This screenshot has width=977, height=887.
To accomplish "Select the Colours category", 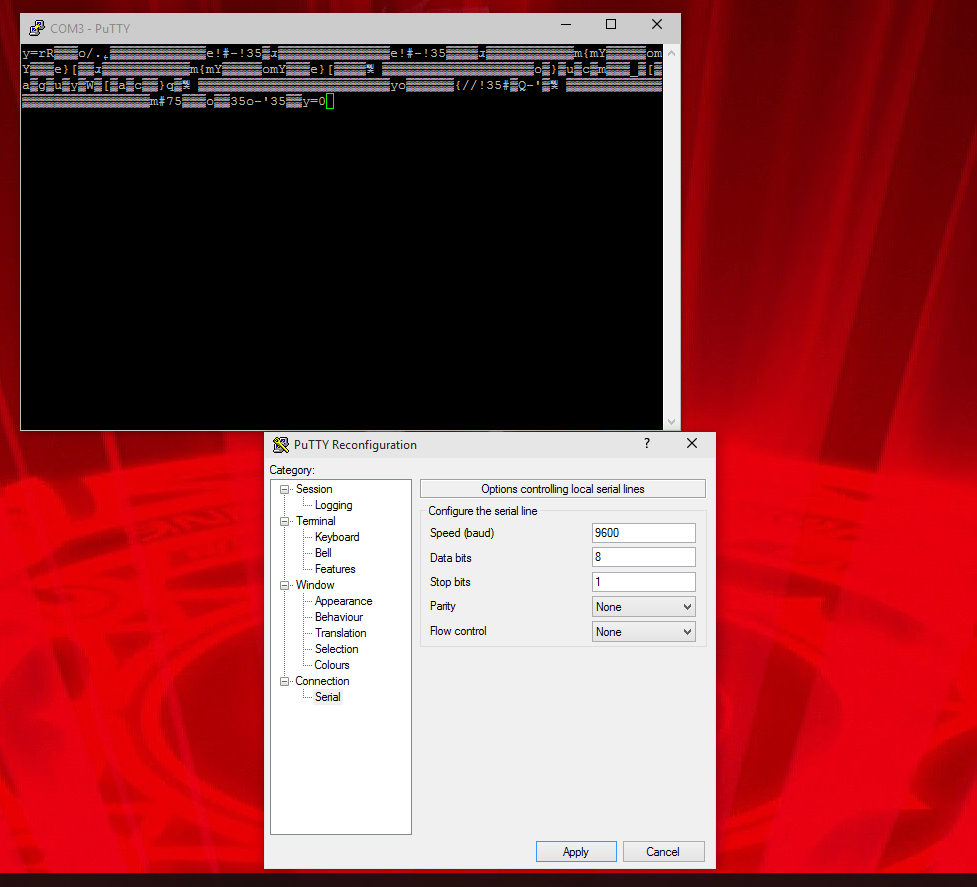I will 331,665.
